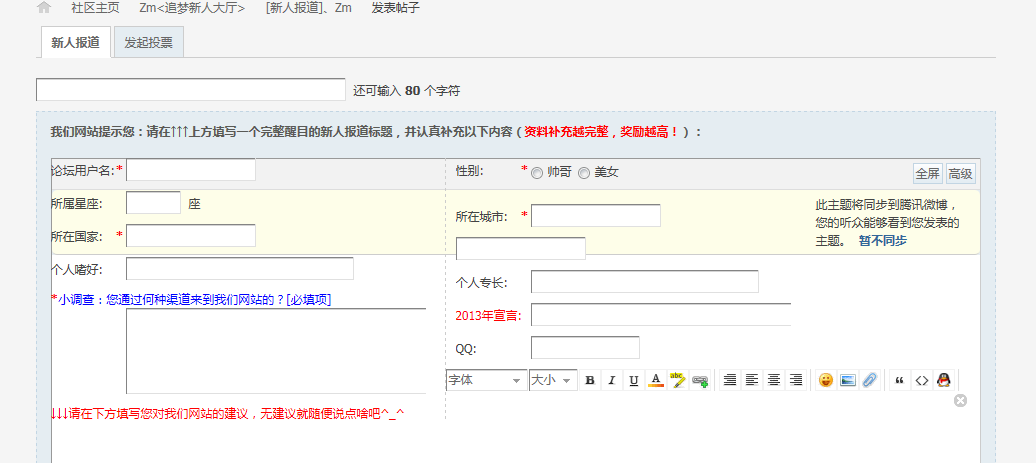The width and height of the screenshot is (1036, 463).
Task: Click the 小调查 survey prompt text
Action: (x=192, y=300)
